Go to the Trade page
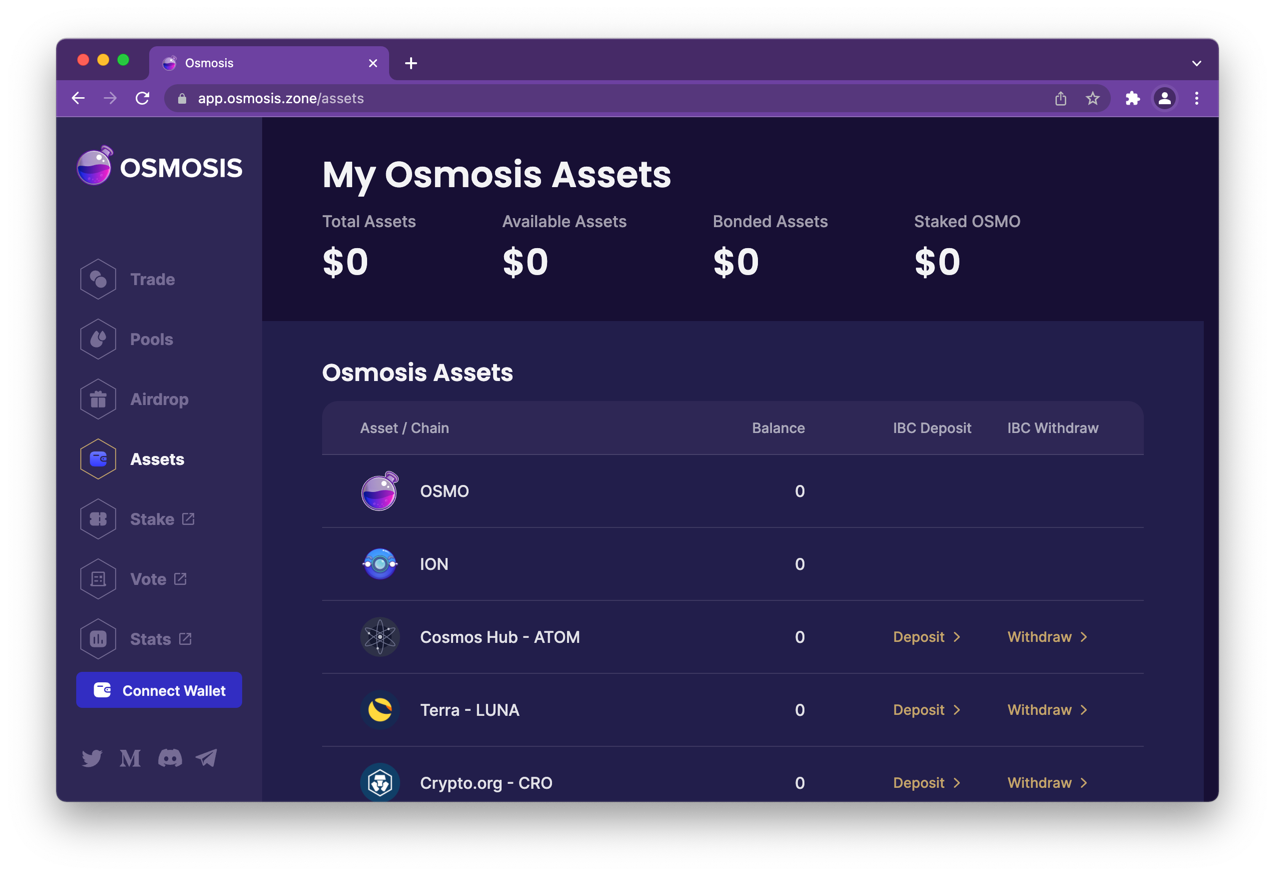The height and width of the screenshot is (876, 1275). pos(151,279)
